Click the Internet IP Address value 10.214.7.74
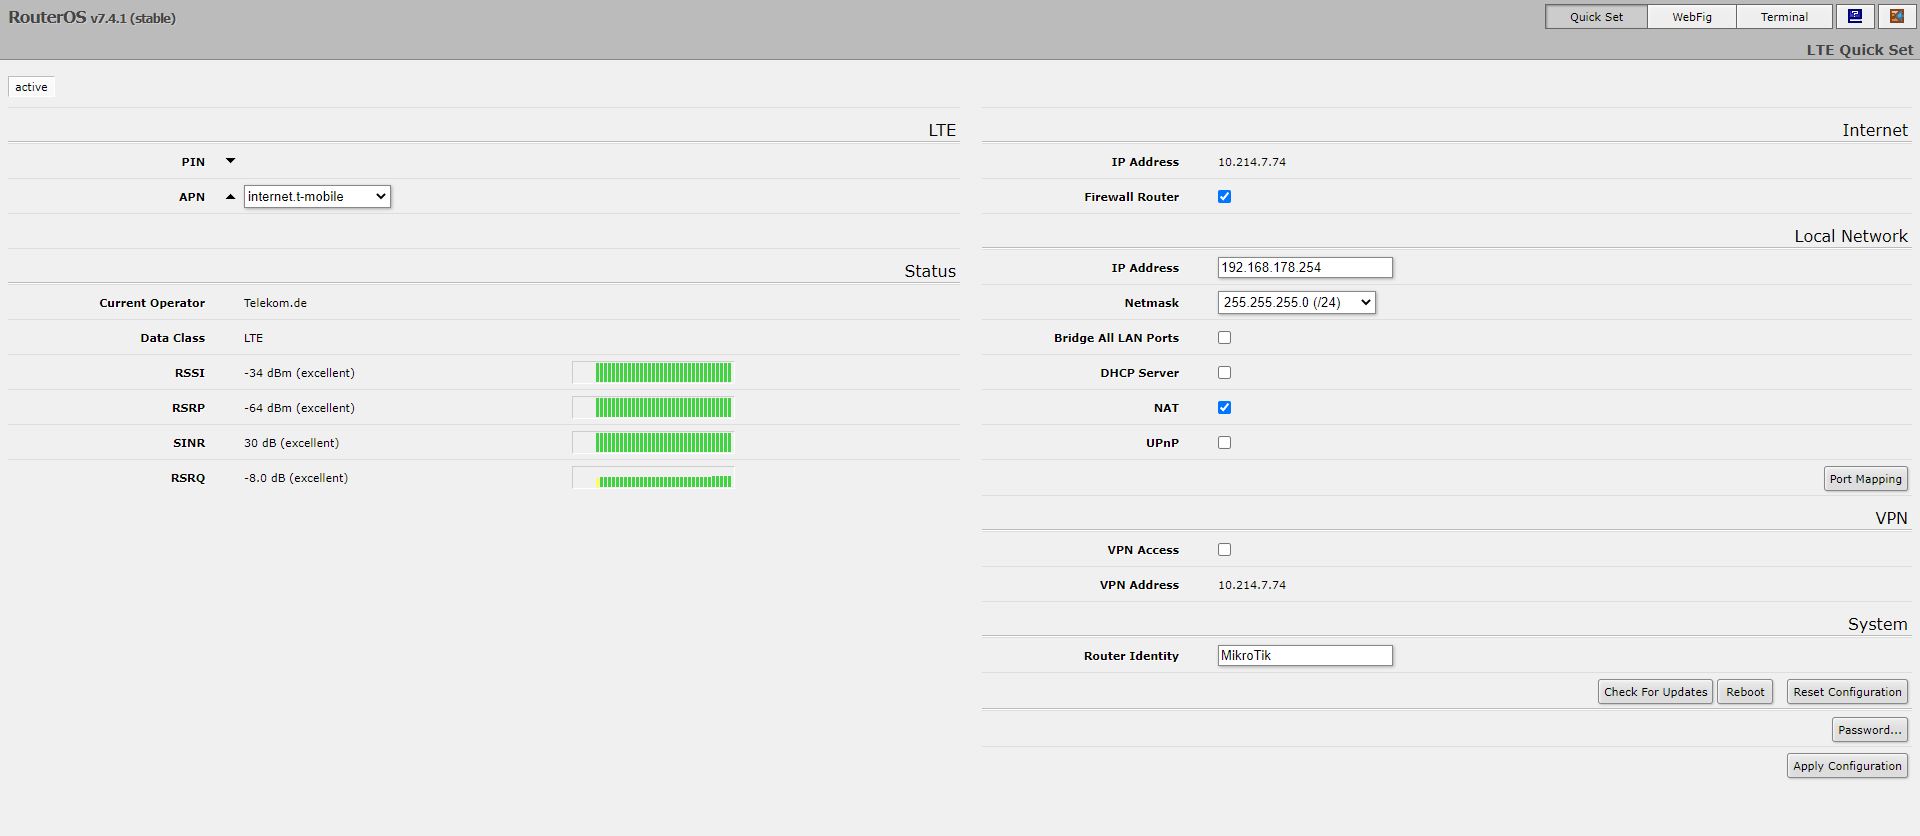This screenshot has height=836, width=1920. point(1252,162)
